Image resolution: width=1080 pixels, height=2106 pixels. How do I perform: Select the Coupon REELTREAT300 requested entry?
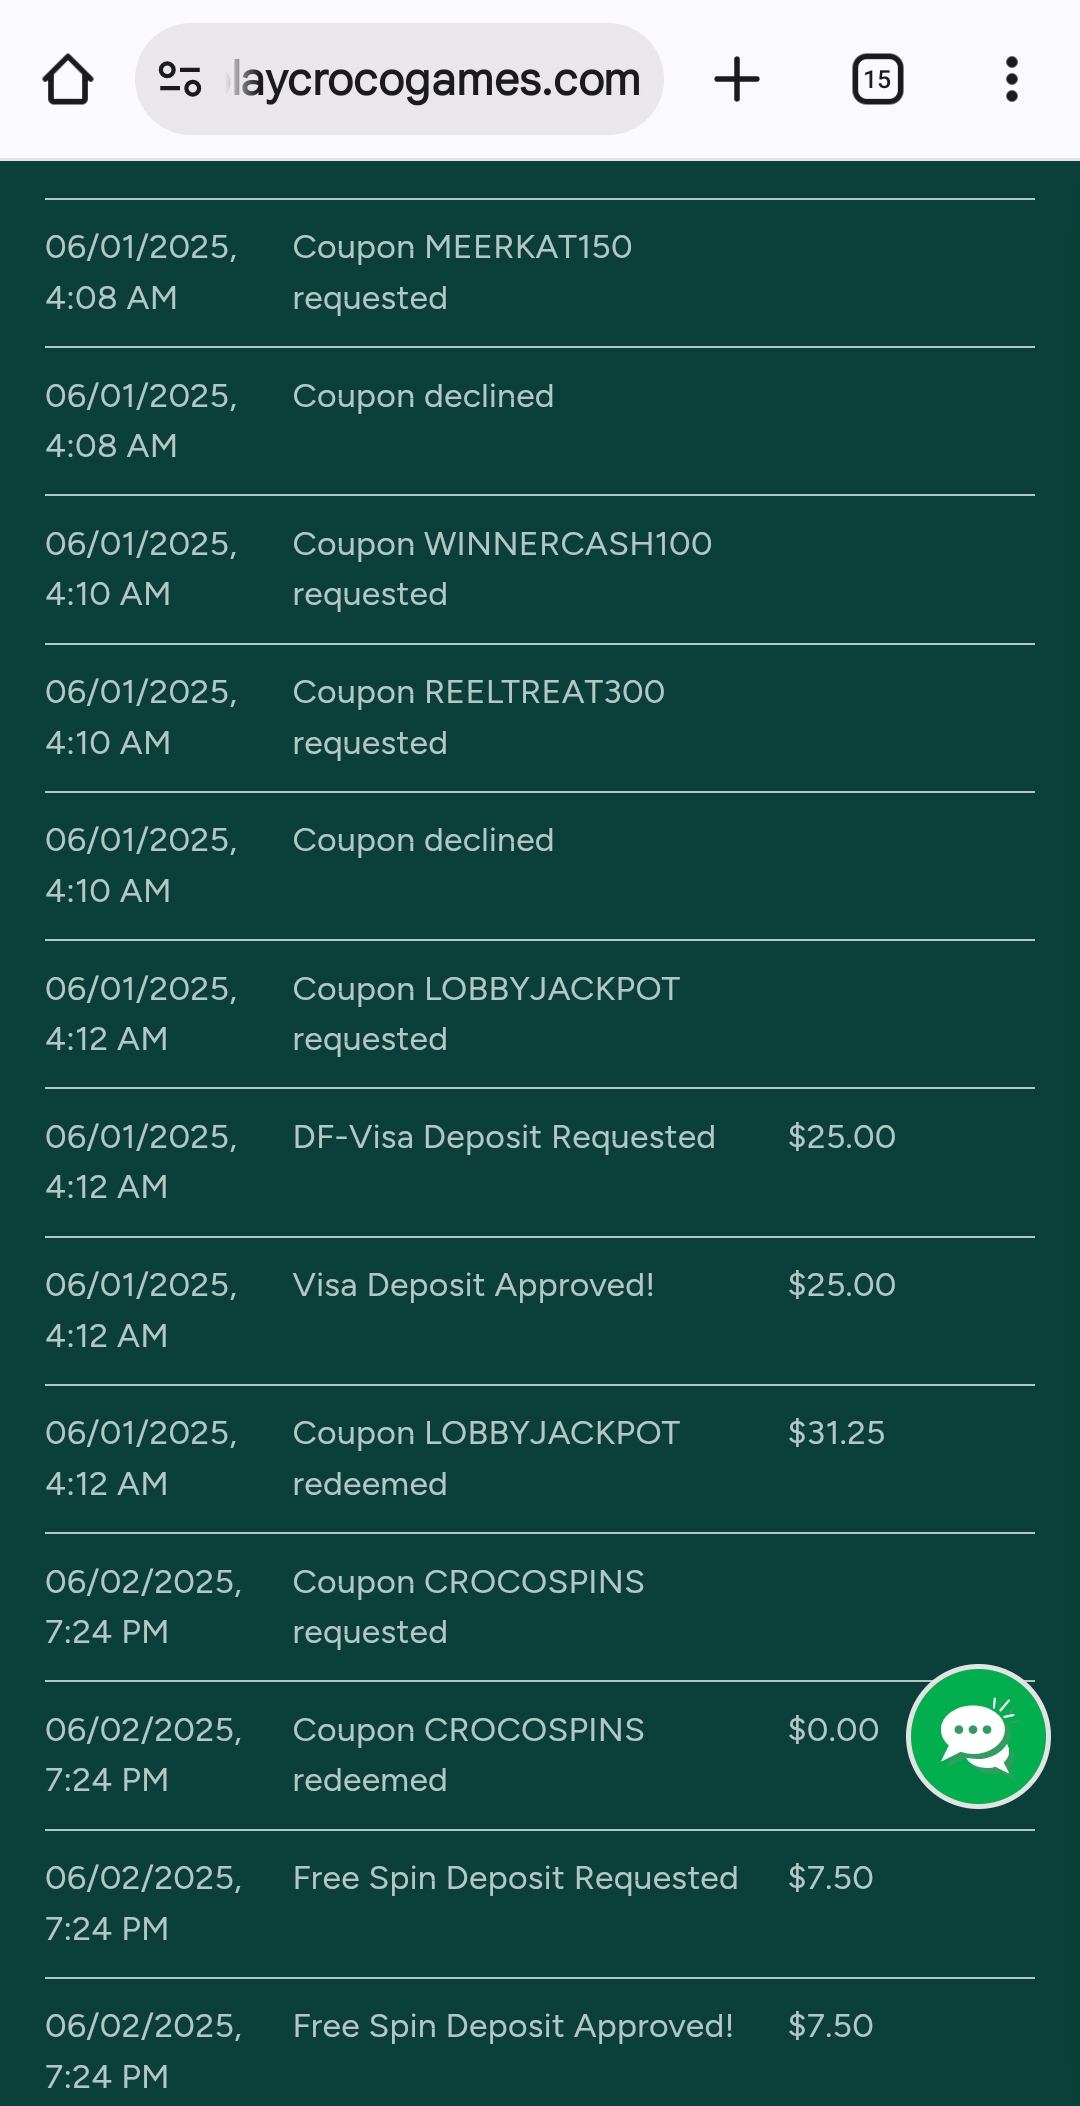pyautogui.click(x=478, y=716)
